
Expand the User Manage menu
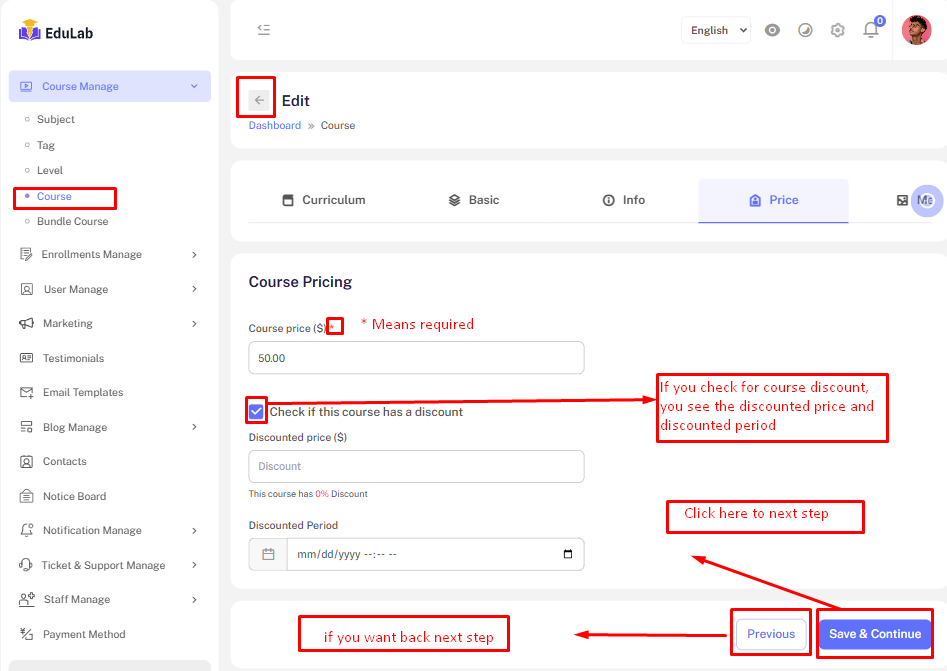coord(110,289)
